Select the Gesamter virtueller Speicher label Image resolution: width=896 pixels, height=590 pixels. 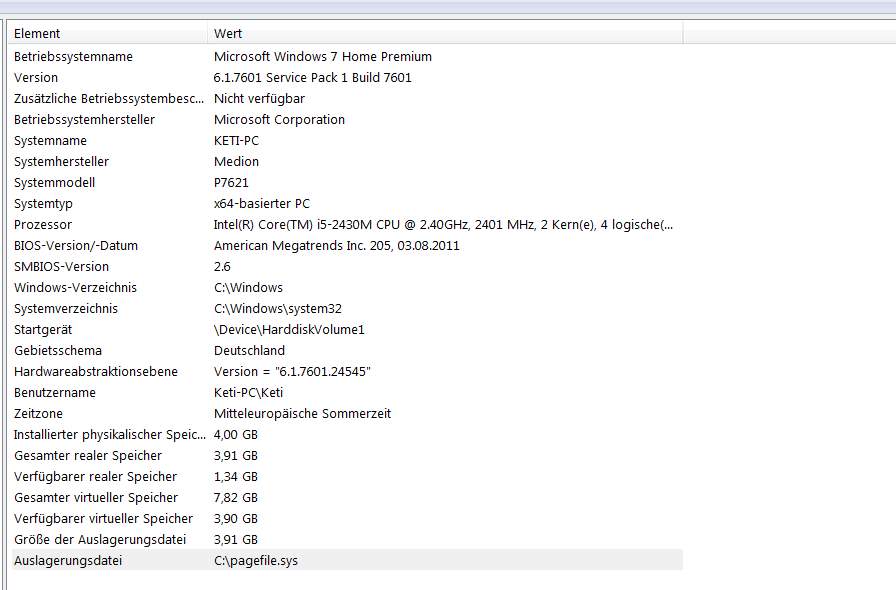[96, 498]
